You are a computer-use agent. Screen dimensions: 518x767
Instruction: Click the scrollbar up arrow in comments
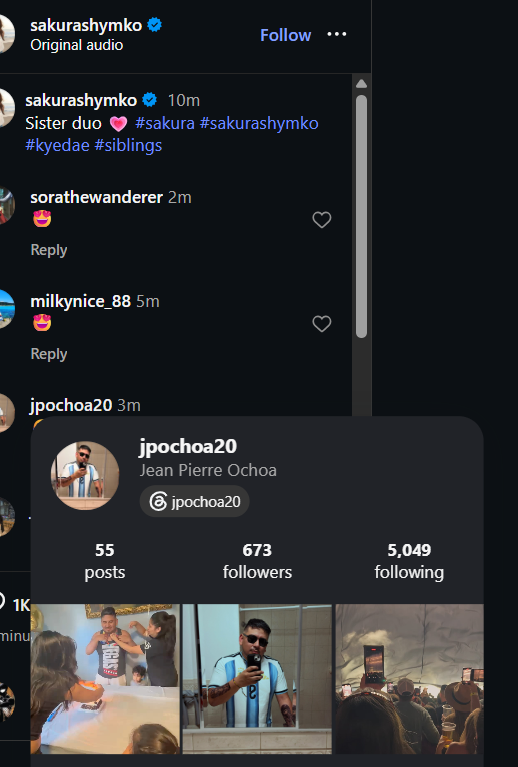[361, 84]
